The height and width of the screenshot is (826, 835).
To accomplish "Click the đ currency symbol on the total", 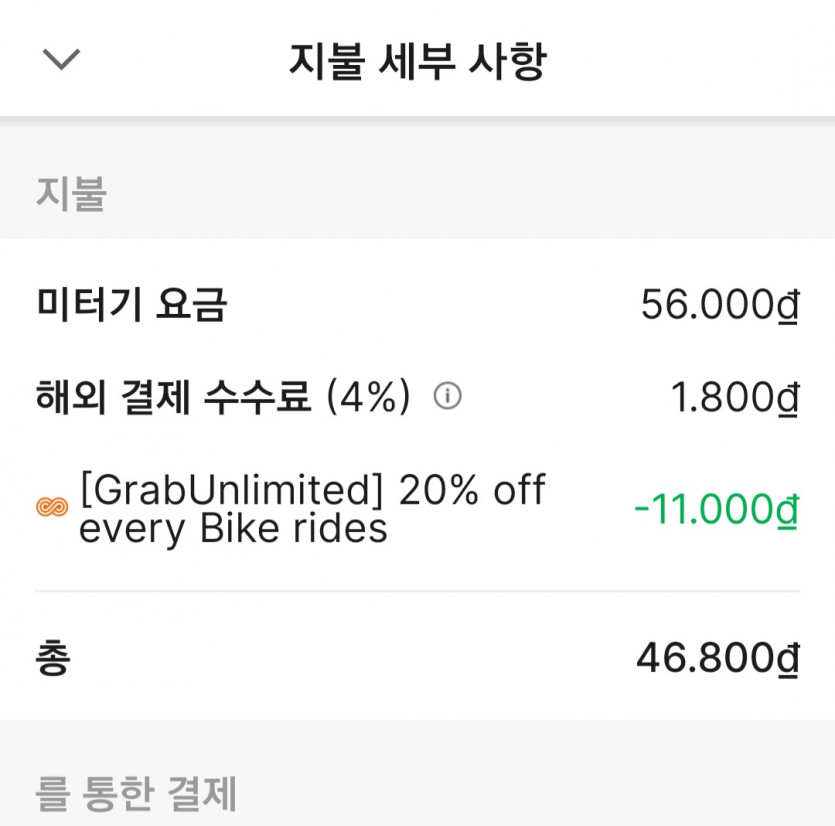I will pyautogui.click(x=788, y=659).
